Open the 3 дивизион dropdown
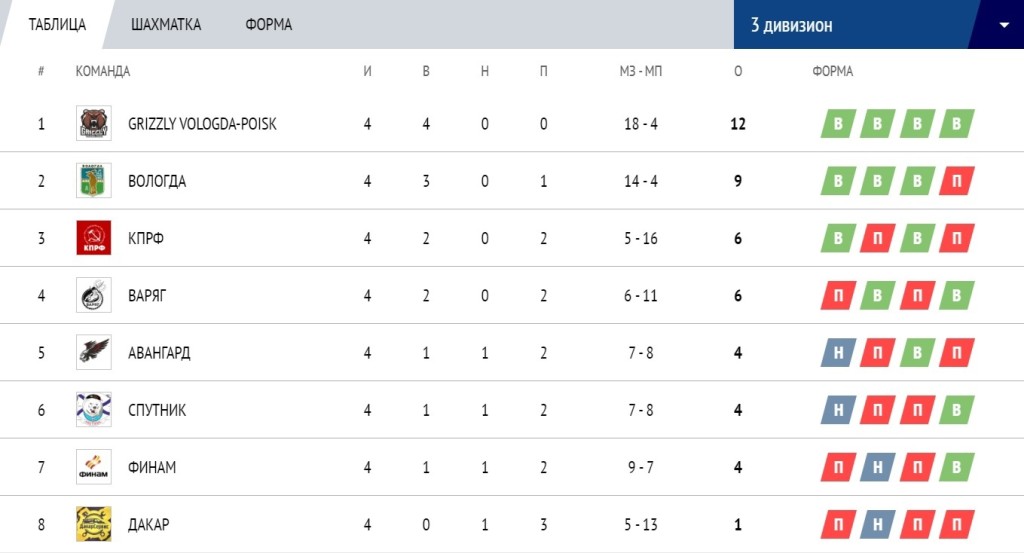The height and width of the screenshot is (553, 1024). point(878,24)
